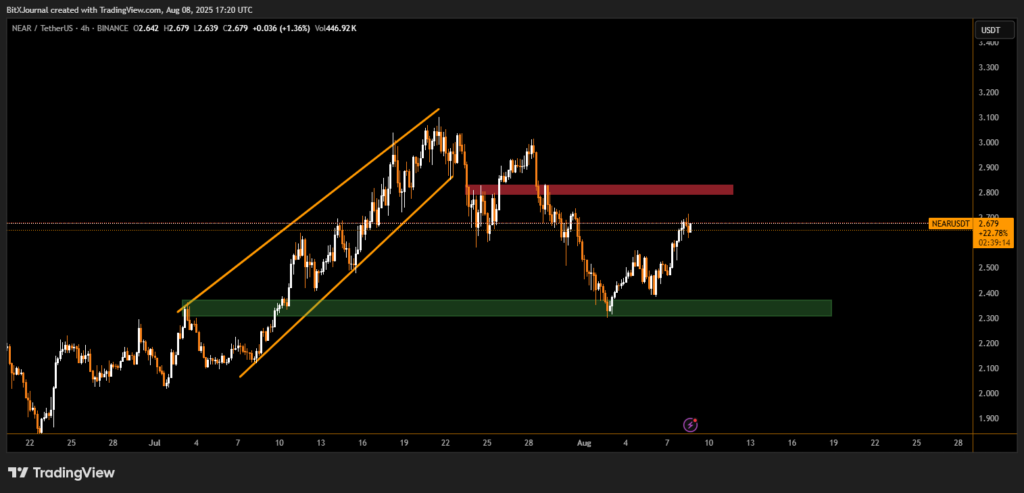
Task: Click the current price 2.679 label
Action: click(x=988, y=224)
